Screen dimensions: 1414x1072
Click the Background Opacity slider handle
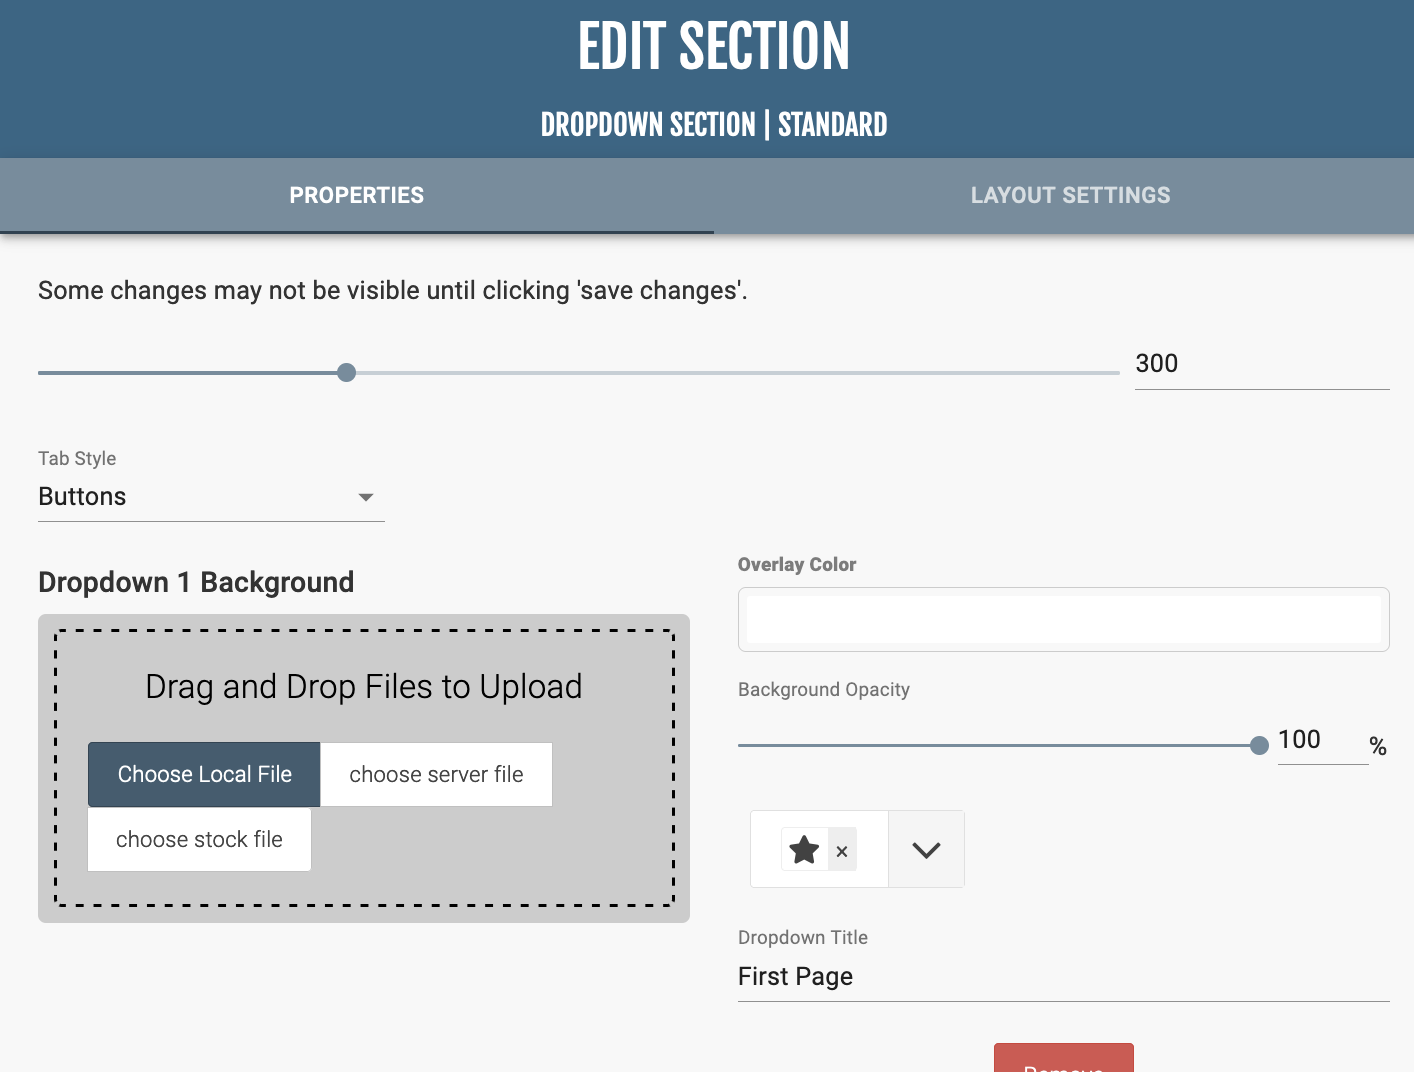click(x=1258, y=745)
